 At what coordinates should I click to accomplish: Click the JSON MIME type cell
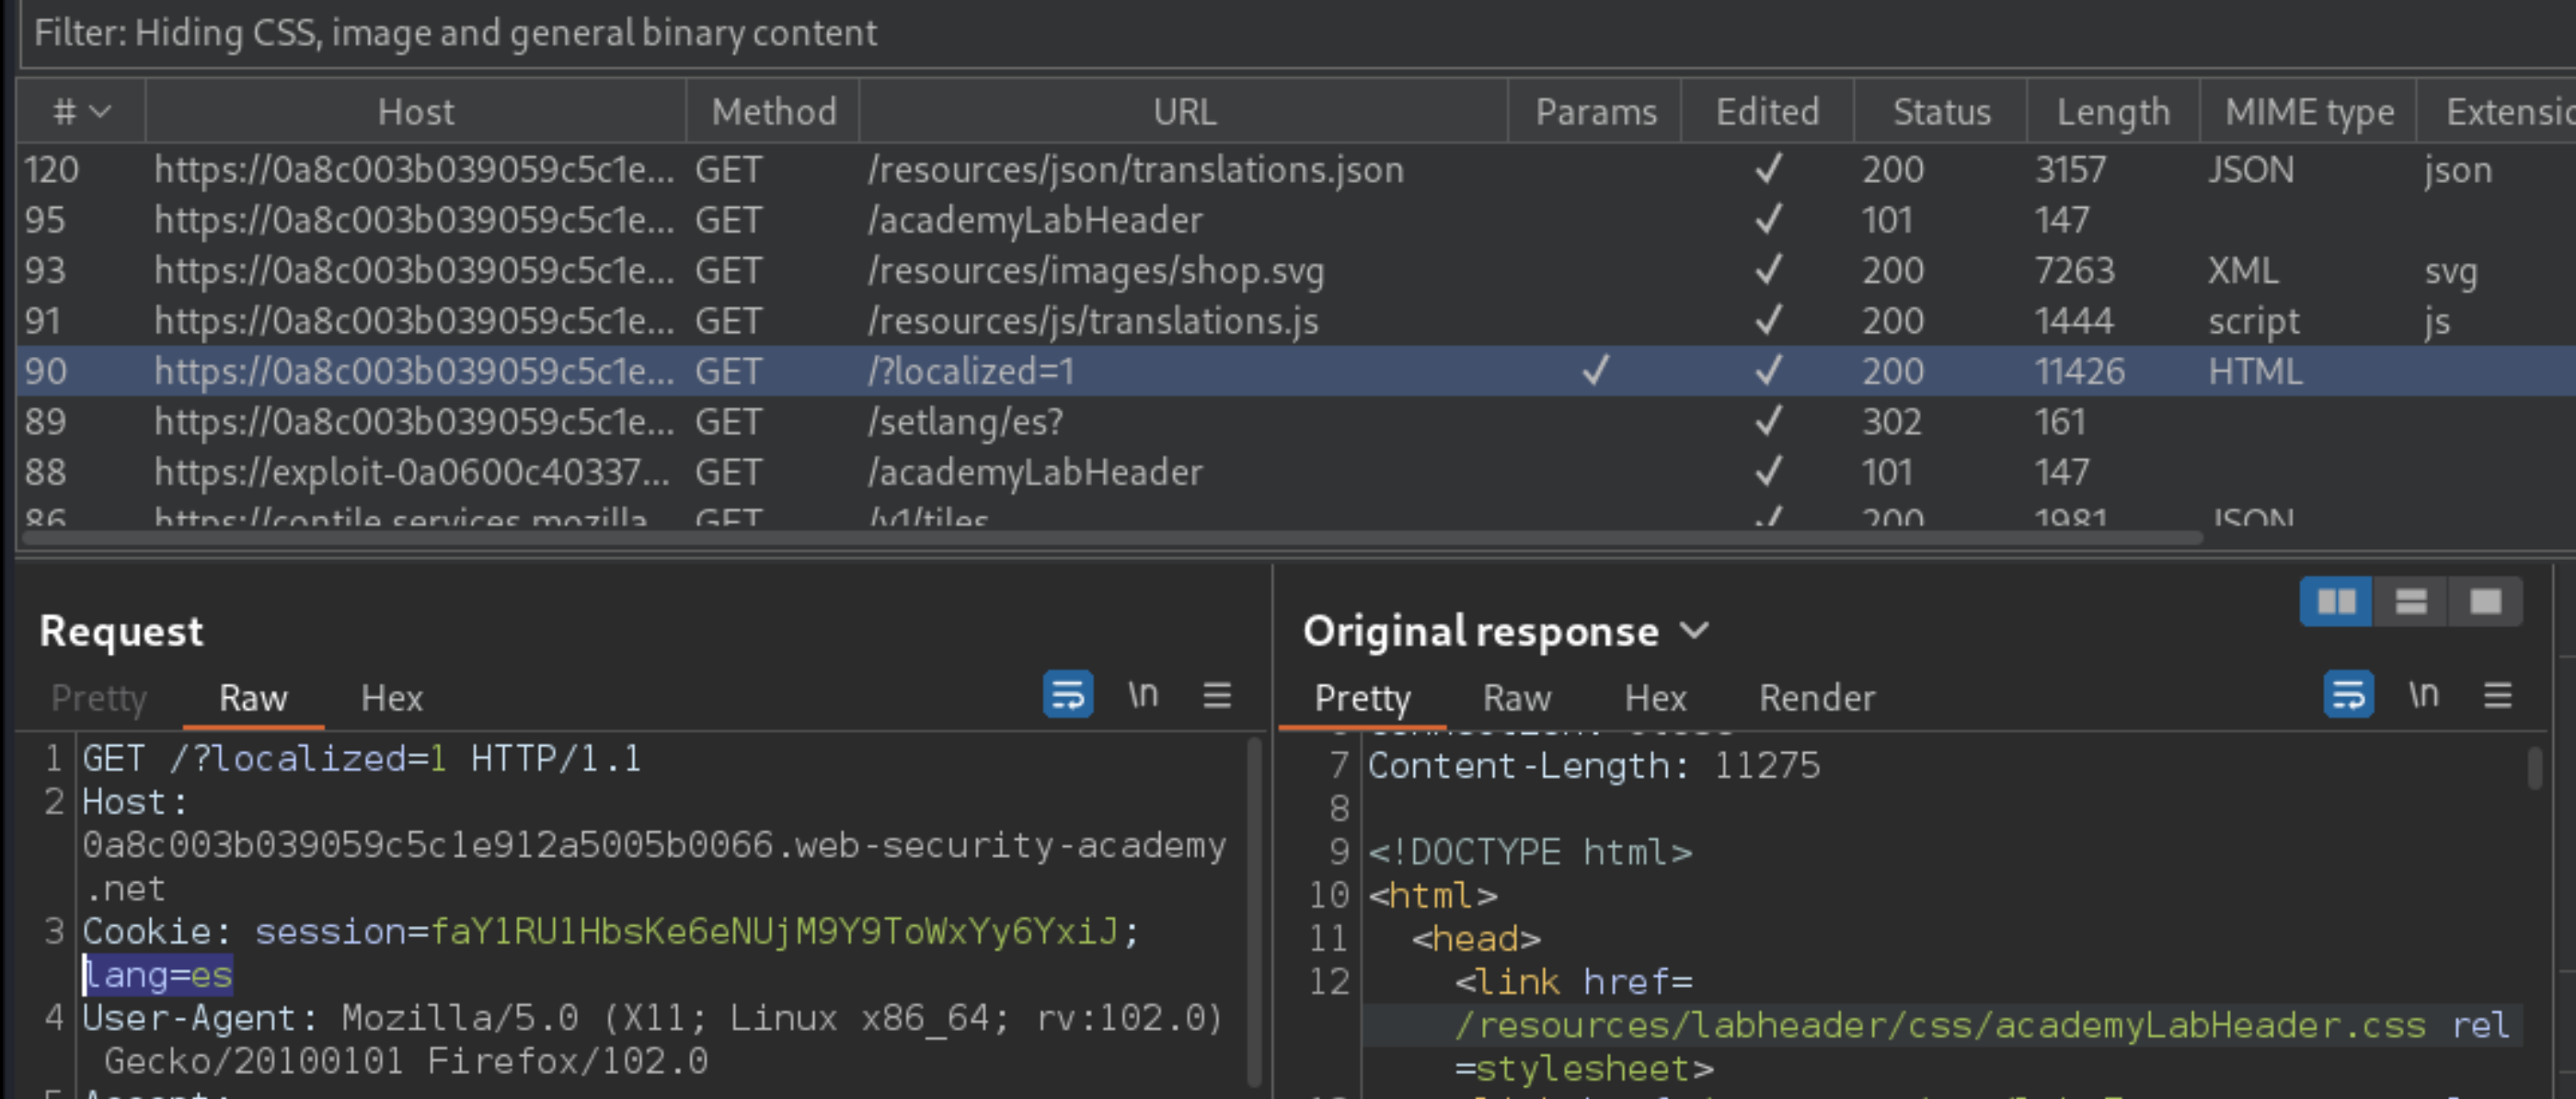point(2250,170)
